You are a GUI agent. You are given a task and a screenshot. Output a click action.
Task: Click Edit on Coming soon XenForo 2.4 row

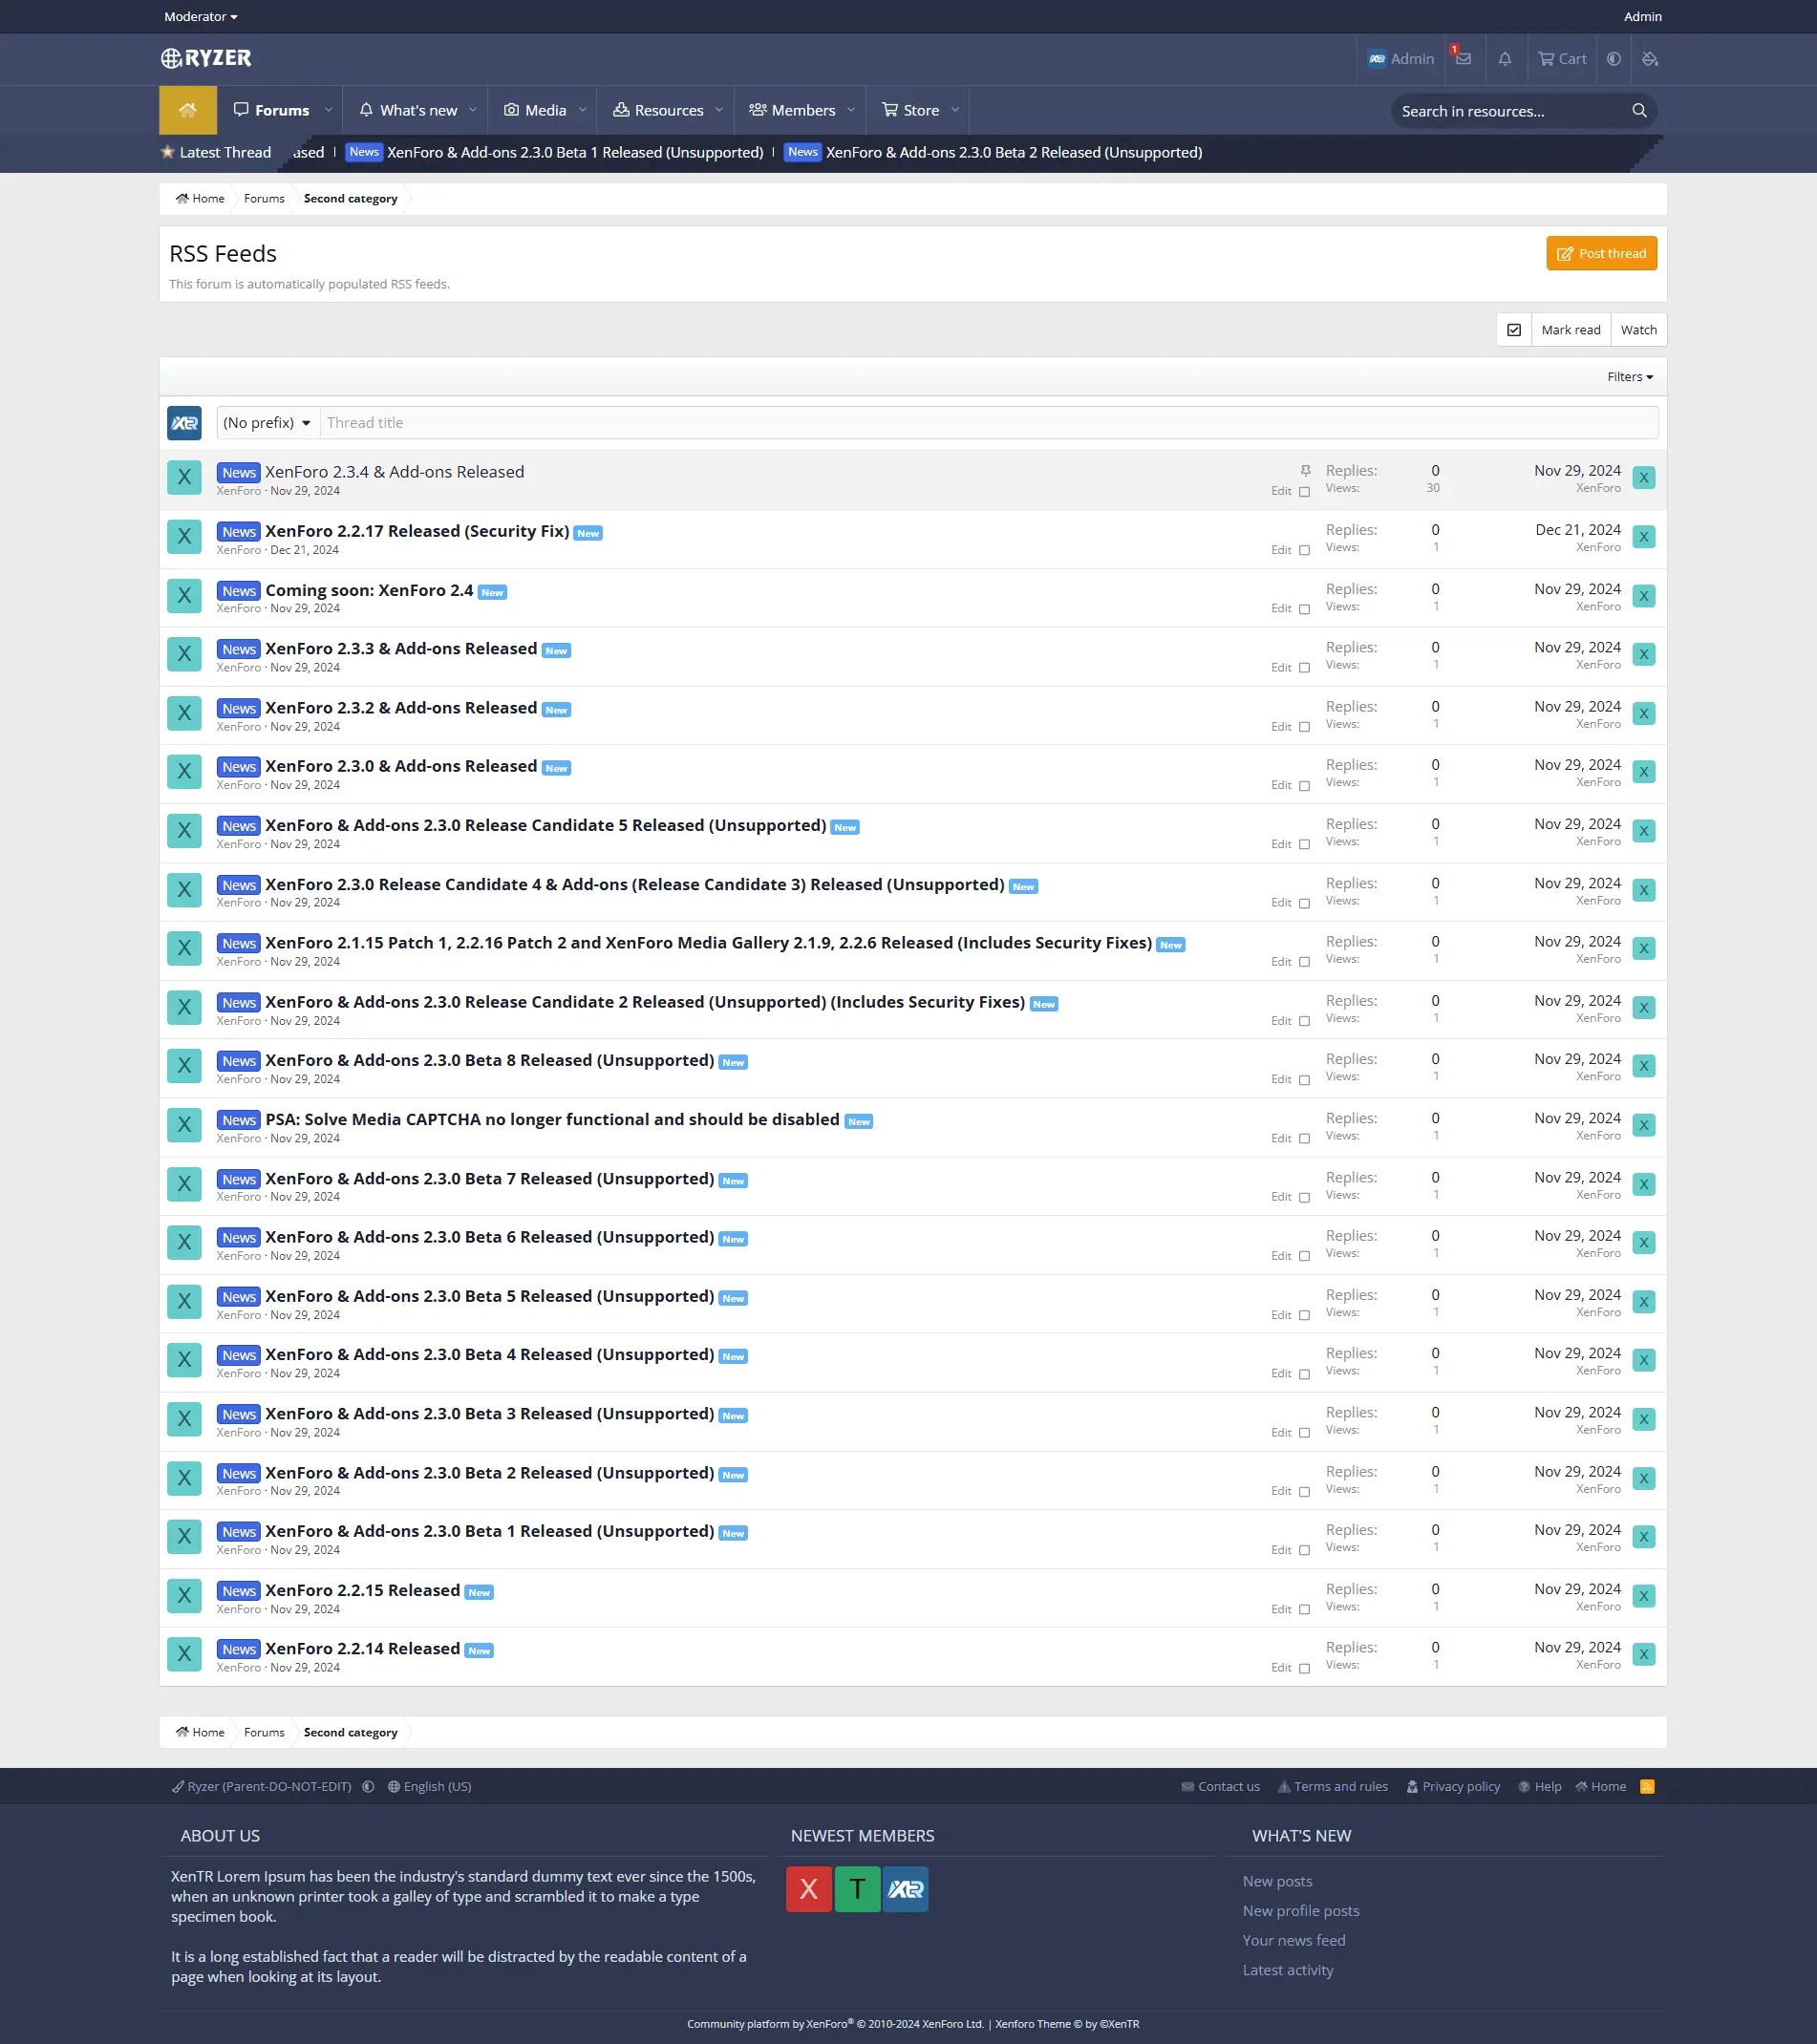click(1281, 609)
